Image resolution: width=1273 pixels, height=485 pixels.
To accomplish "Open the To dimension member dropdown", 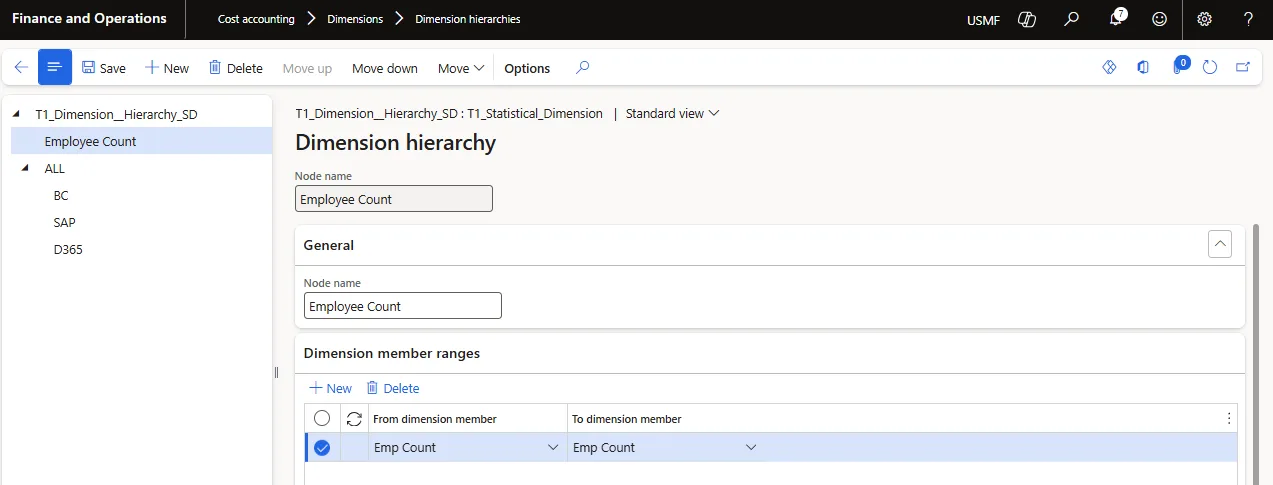I will point(751,448).
